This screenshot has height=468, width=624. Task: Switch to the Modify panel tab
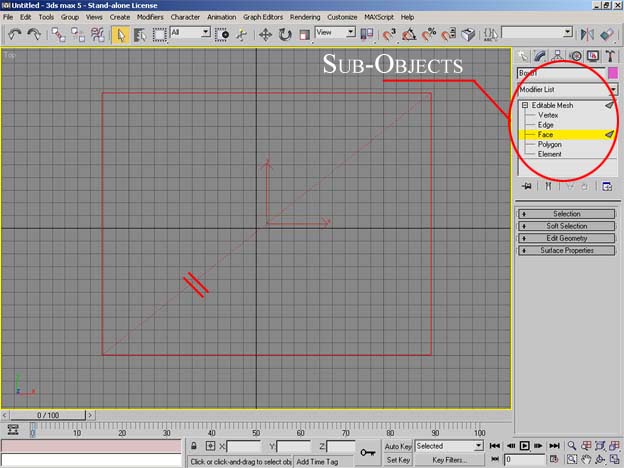tap(540, 56)
